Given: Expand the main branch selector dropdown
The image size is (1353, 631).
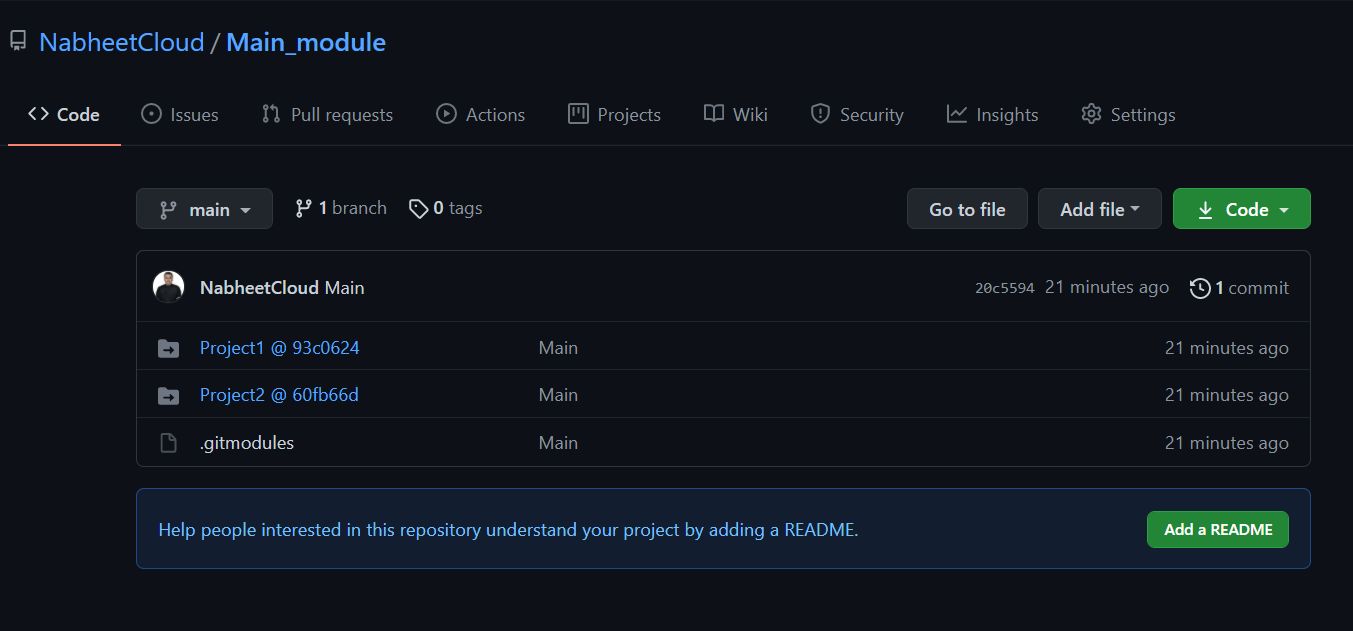Looking at the screenshot, I should click(204, 209).
